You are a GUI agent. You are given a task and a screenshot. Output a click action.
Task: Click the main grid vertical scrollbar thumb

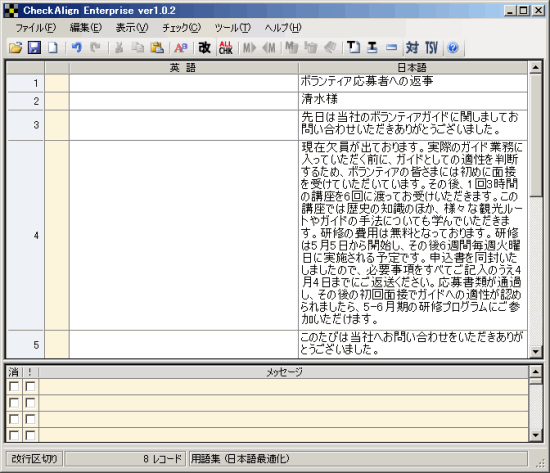pyautogui.click(x=535, y=135)
